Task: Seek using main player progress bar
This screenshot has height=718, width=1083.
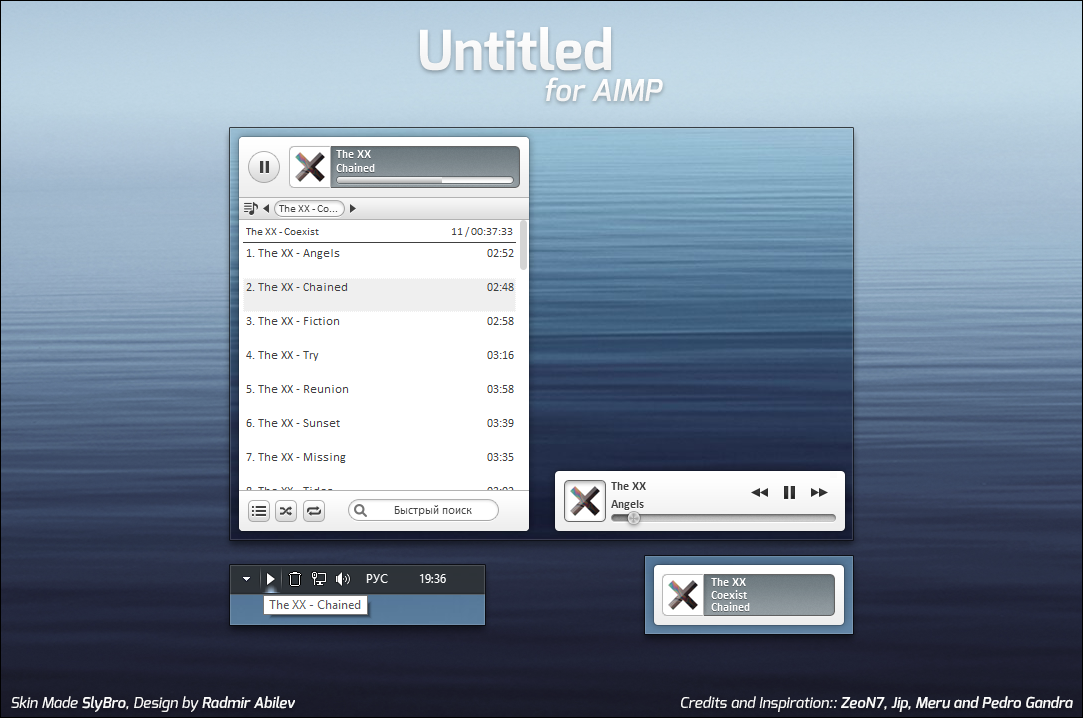Action: 424,180
